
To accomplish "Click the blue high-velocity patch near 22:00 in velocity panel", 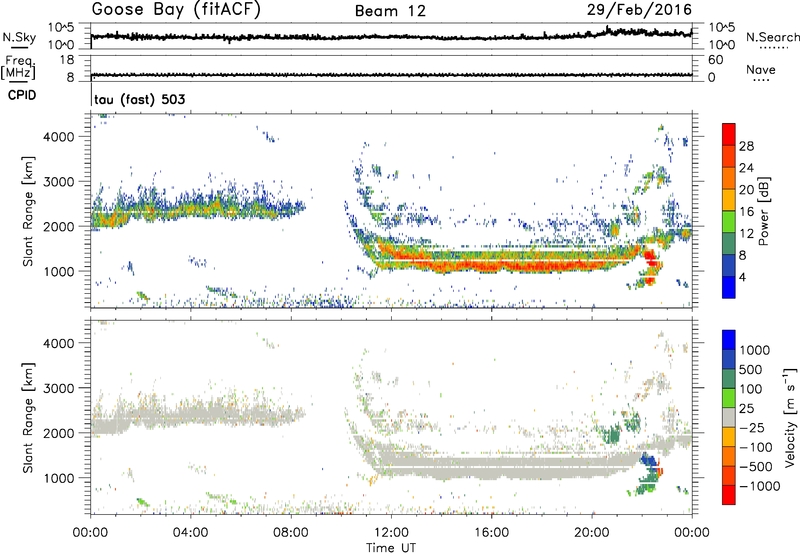I will coord(649,459).
